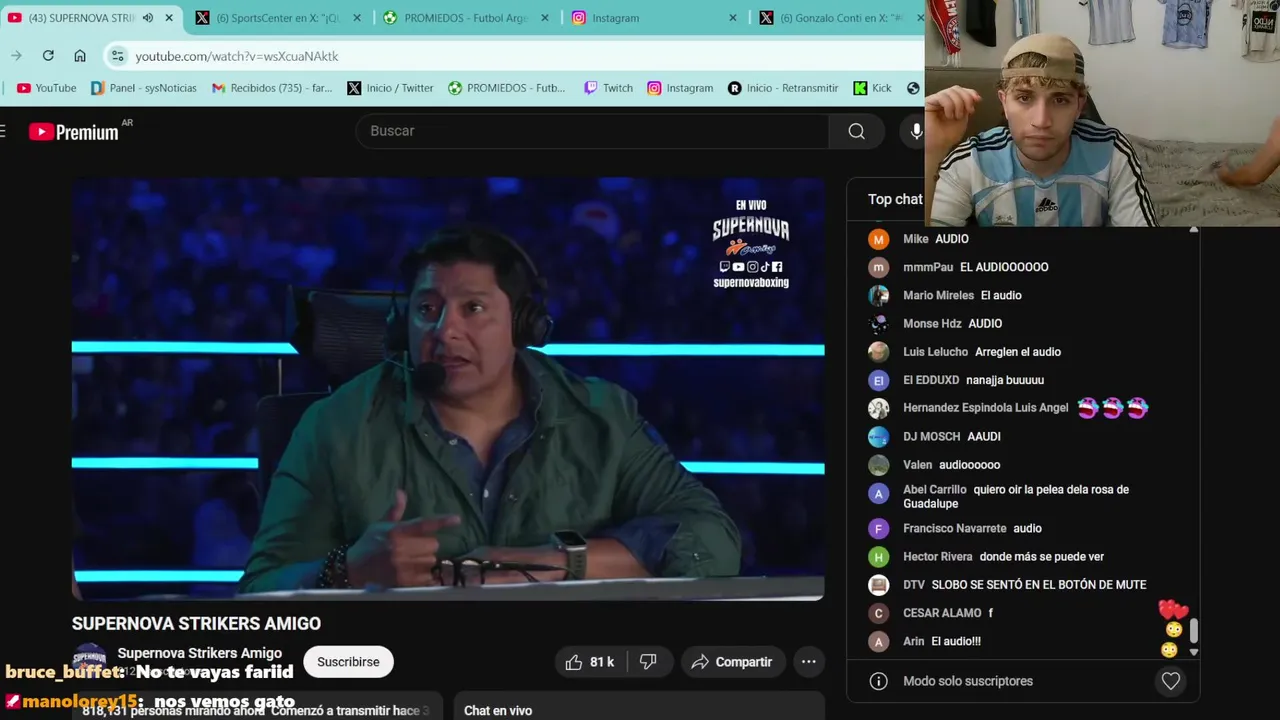Screen dimensions: 1280x720
Task: Click Arin's El audio!!! message
Action: (x=956, y=641)
